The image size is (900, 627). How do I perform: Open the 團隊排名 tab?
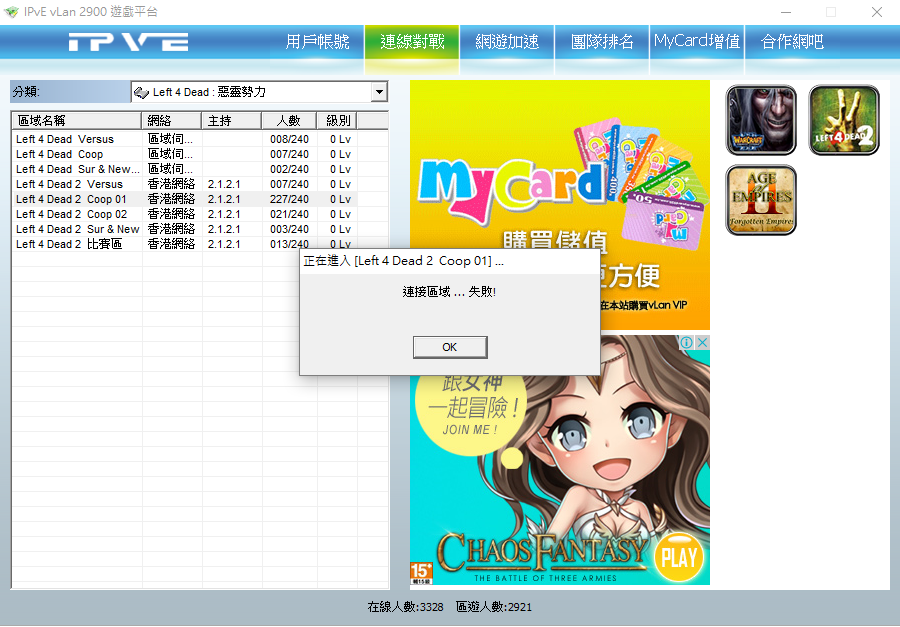pos(602,42)
